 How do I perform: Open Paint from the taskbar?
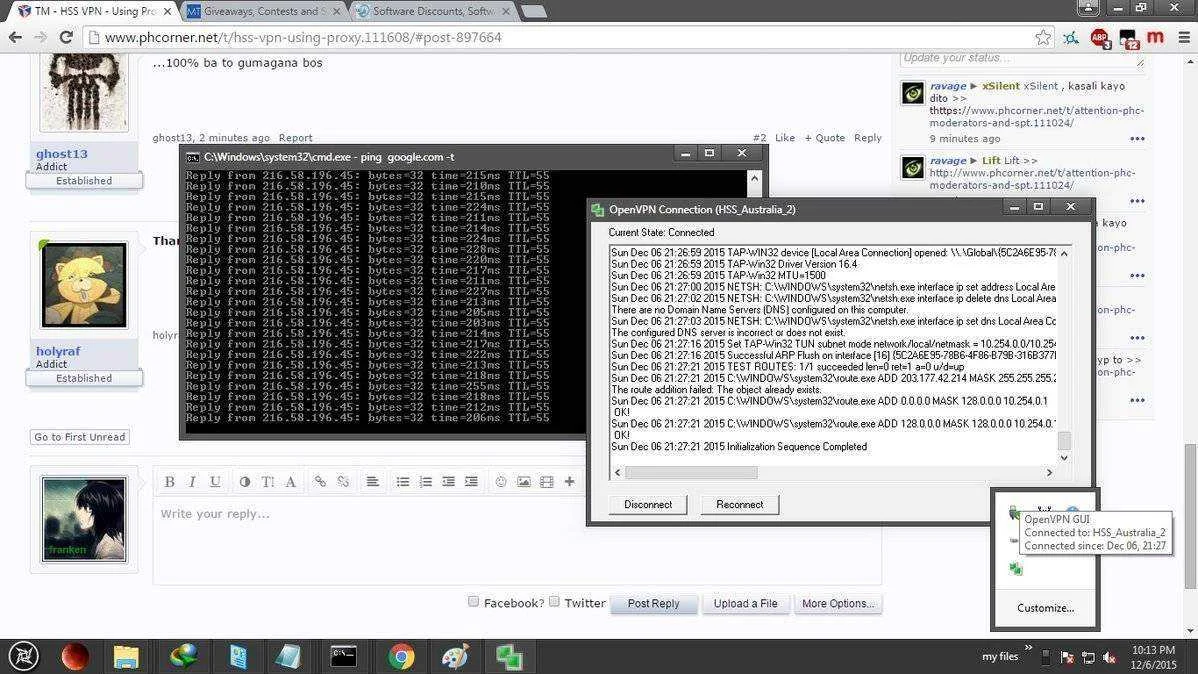(455, 657)
